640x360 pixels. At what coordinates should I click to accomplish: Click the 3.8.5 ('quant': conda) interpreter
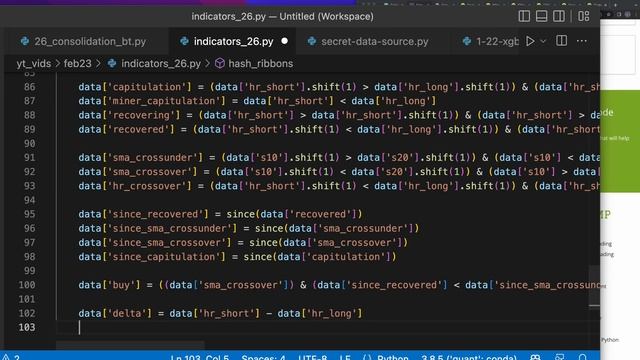[x=469, y=358]
